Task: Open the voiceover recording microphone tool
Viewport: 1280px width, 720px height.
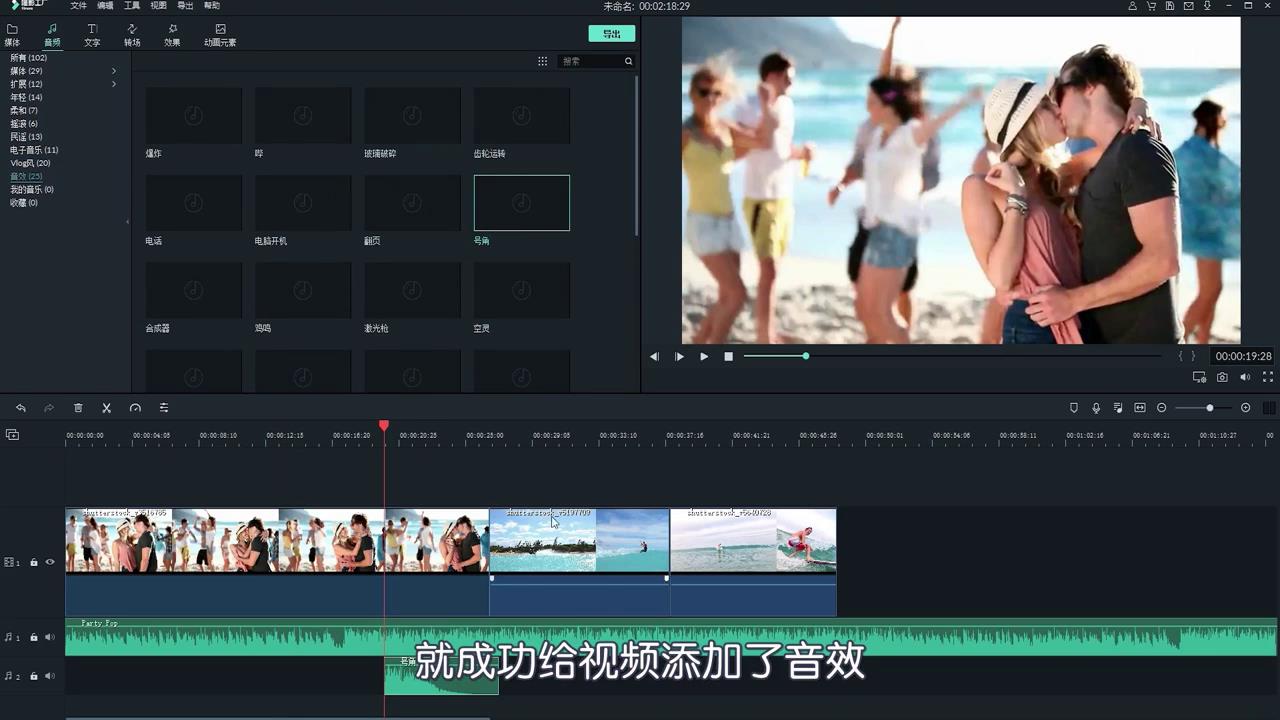Action: pos(1096,407)
